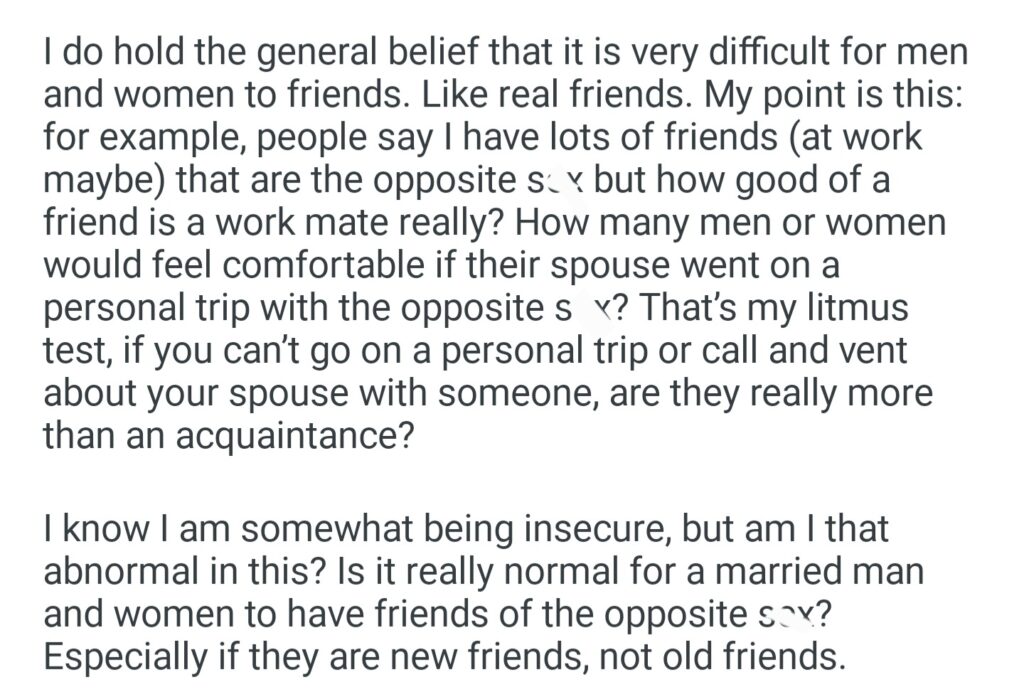Click the phrase "for example," in the text
The width and height of the screenshot is (1024, 697).
[x=140, y=136]
